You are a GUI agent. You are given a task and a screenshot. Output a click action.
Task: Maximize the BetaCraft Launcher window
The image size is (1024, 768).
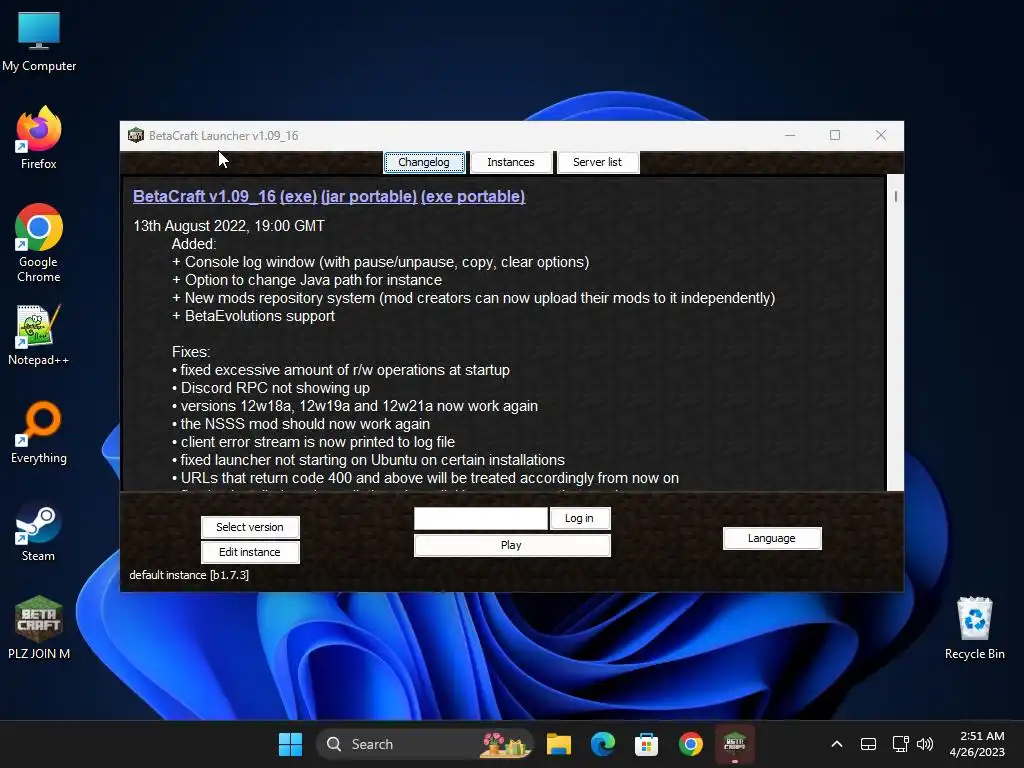coord(835,135)
